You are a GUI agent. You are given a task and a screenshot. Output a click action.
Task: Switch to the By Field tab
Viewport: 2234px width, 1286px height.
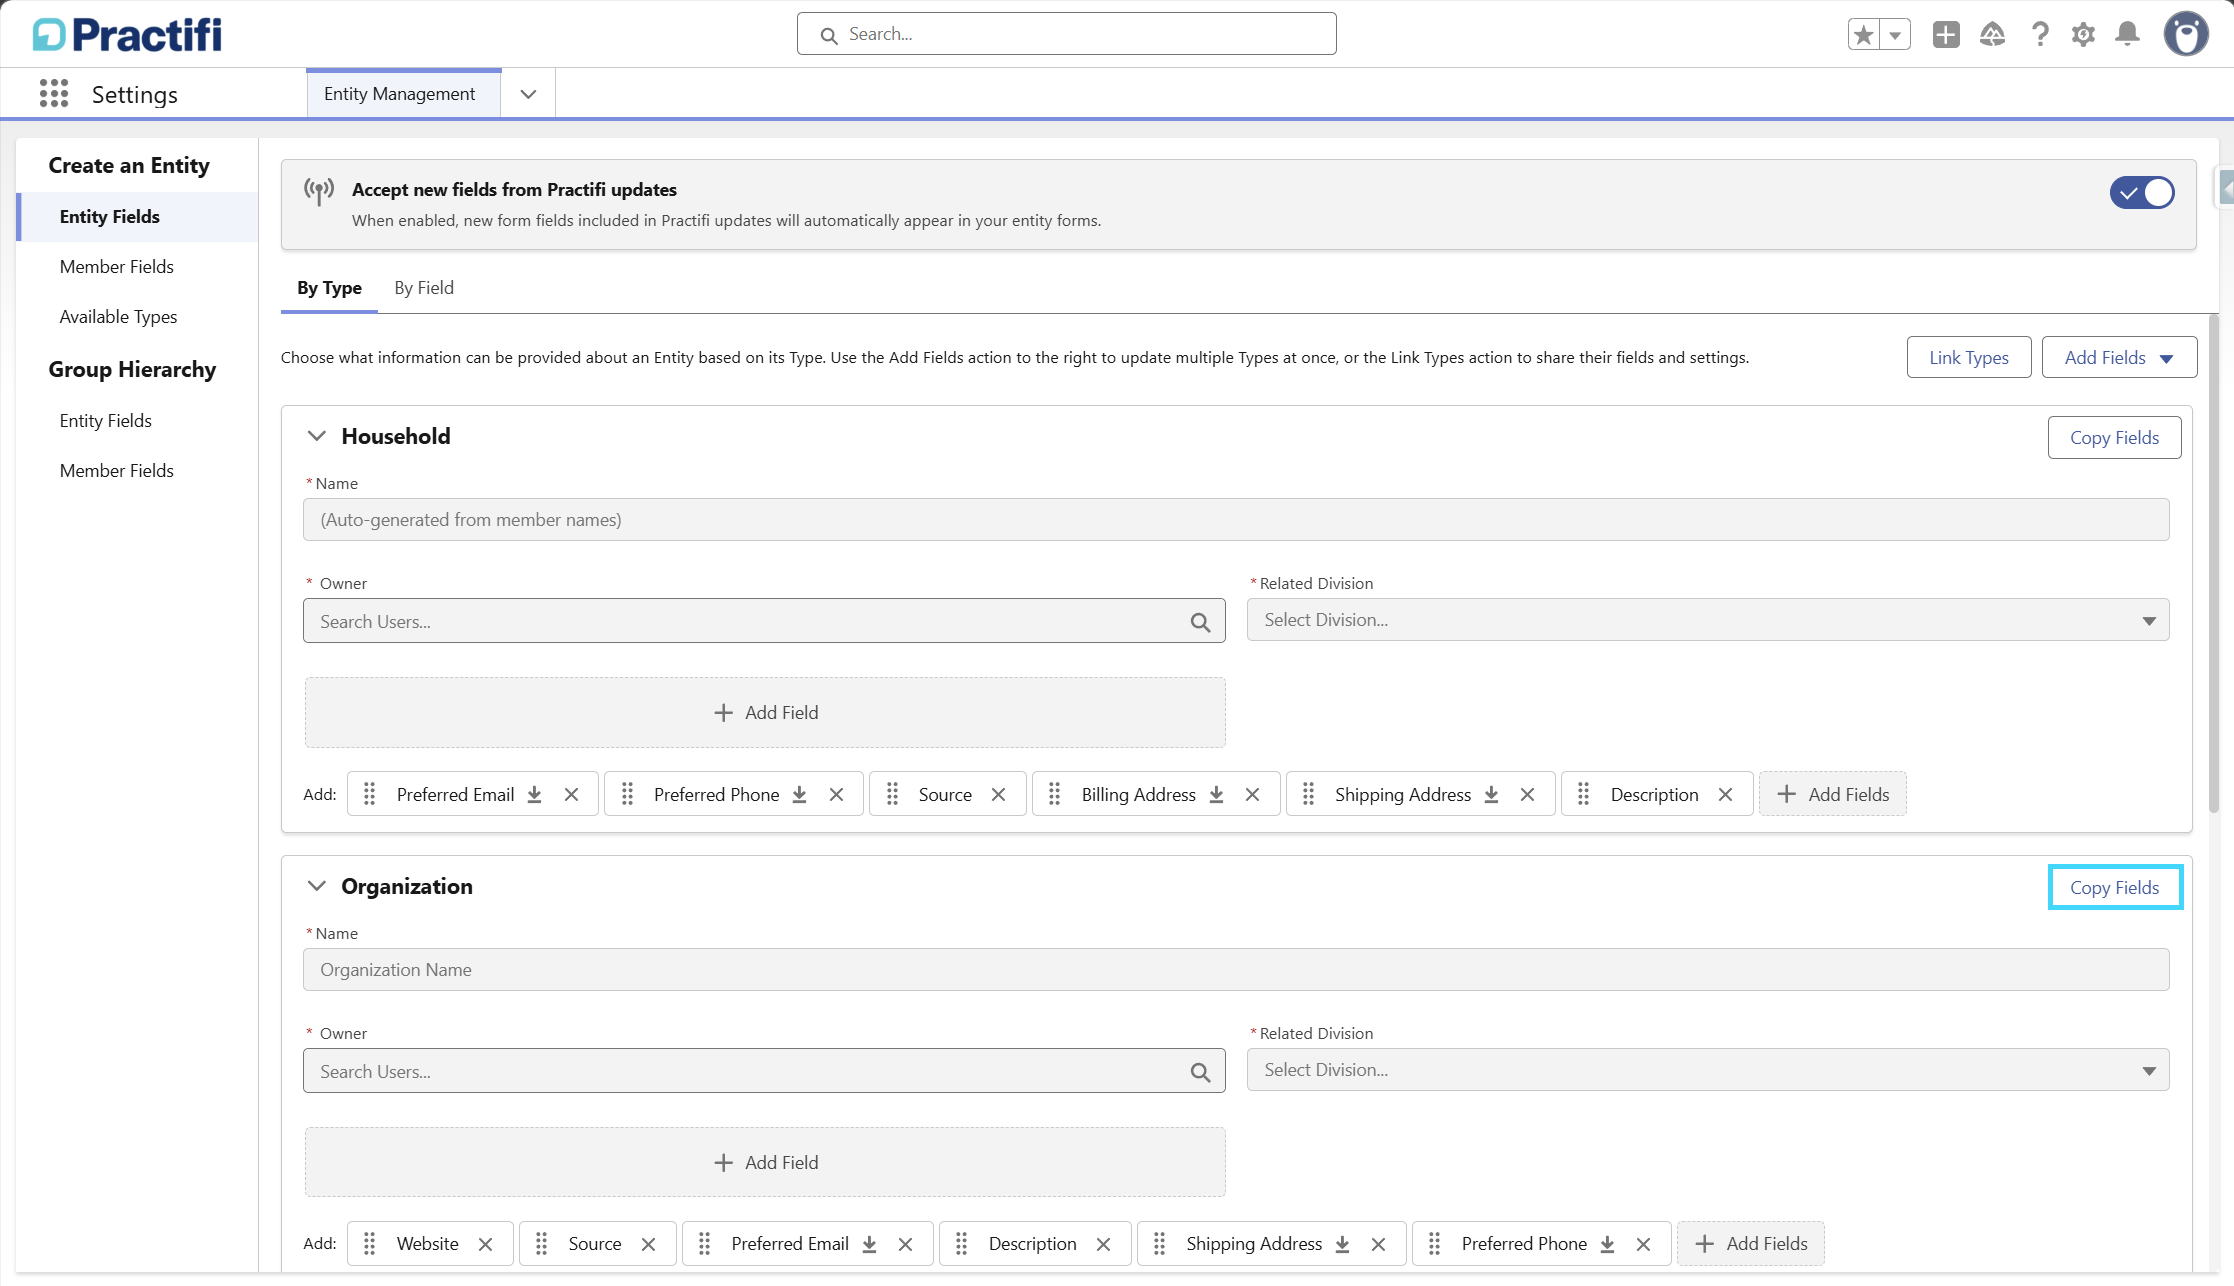point(424,288)
